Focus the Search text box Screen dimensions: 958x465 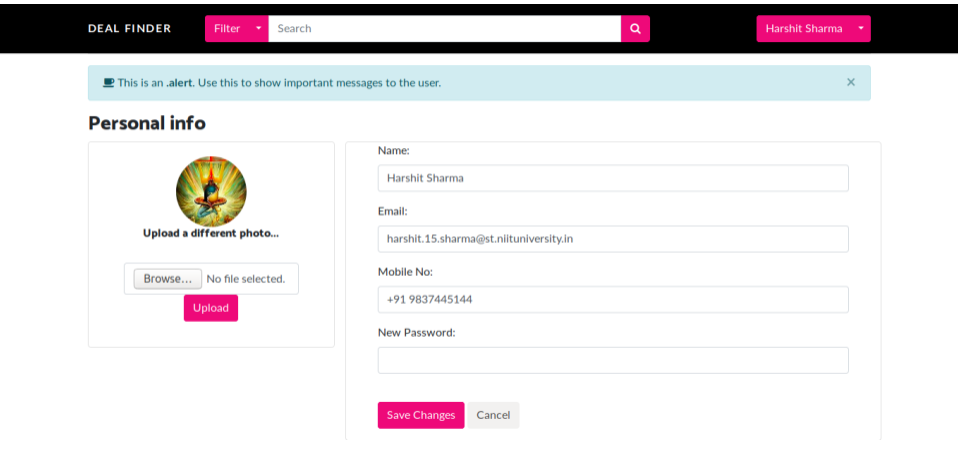pos(444,29)
